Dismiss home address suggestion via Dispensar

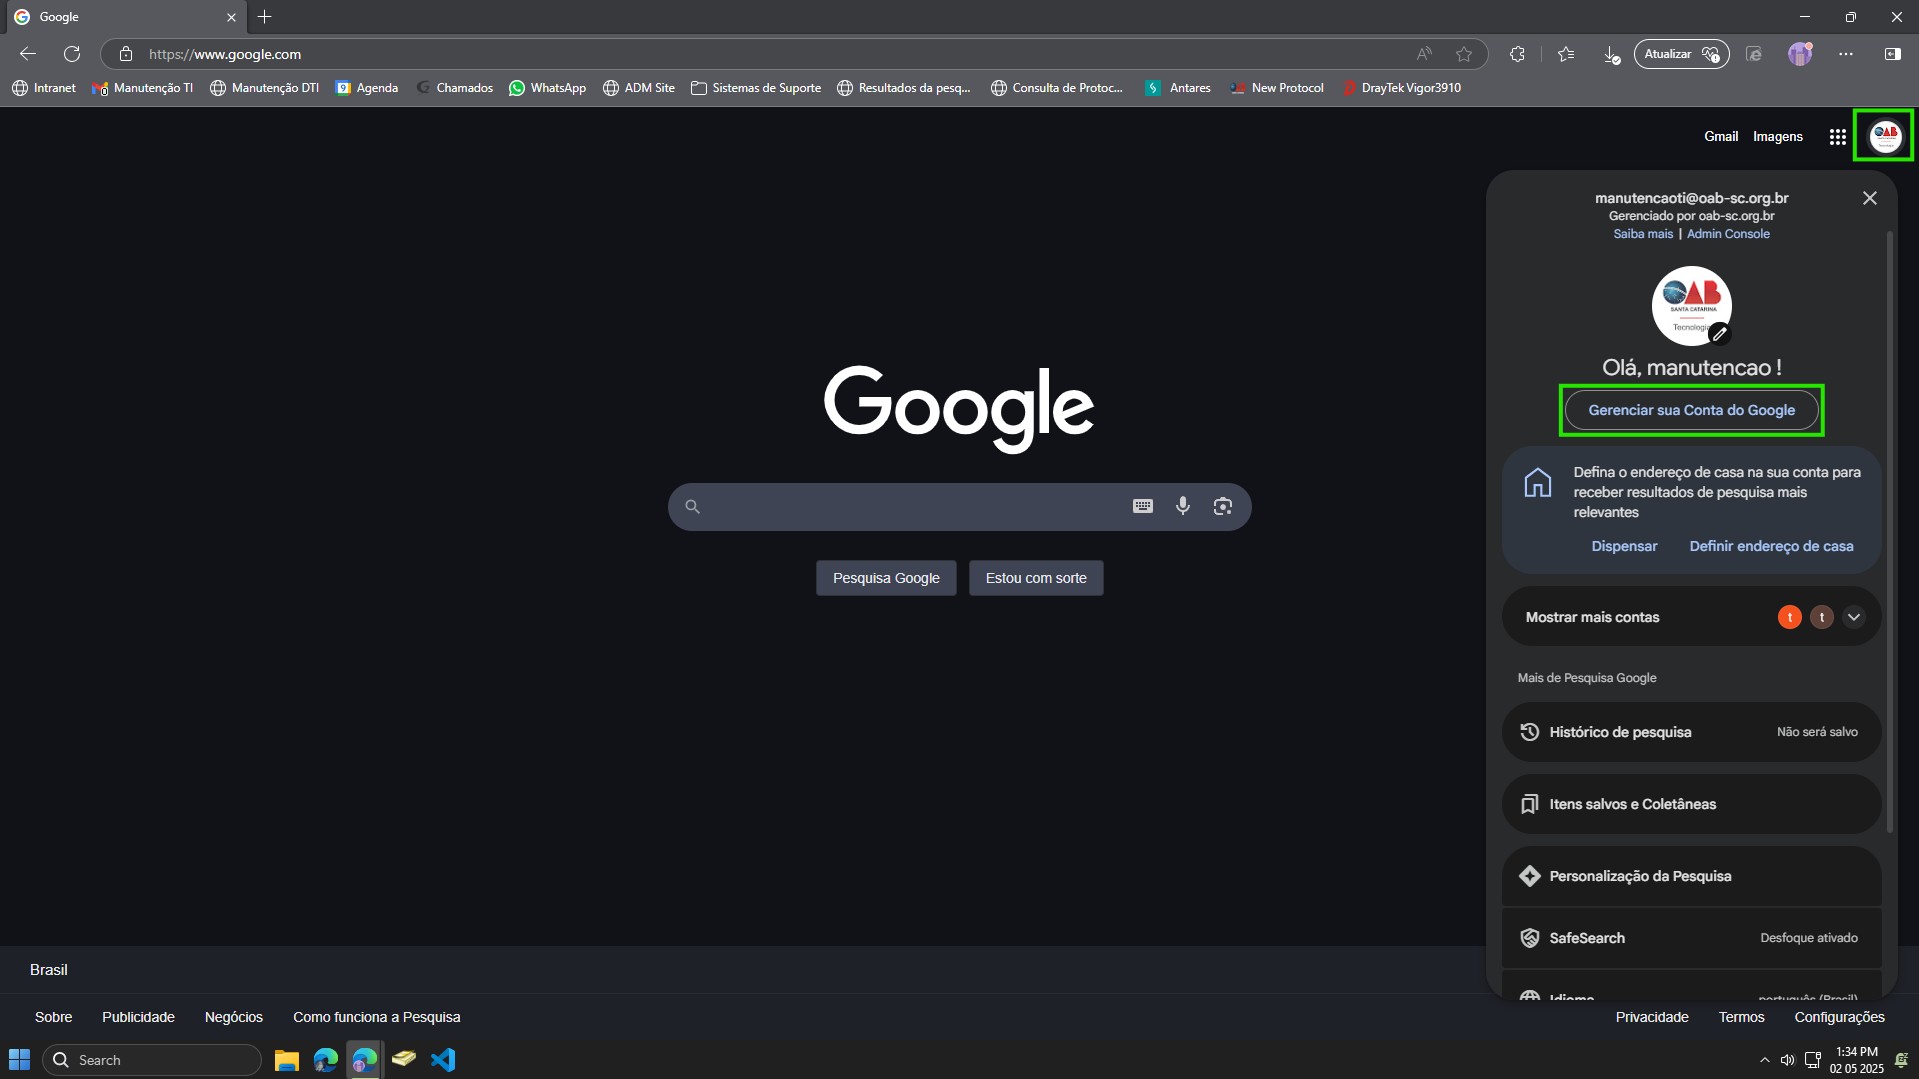1624,546
